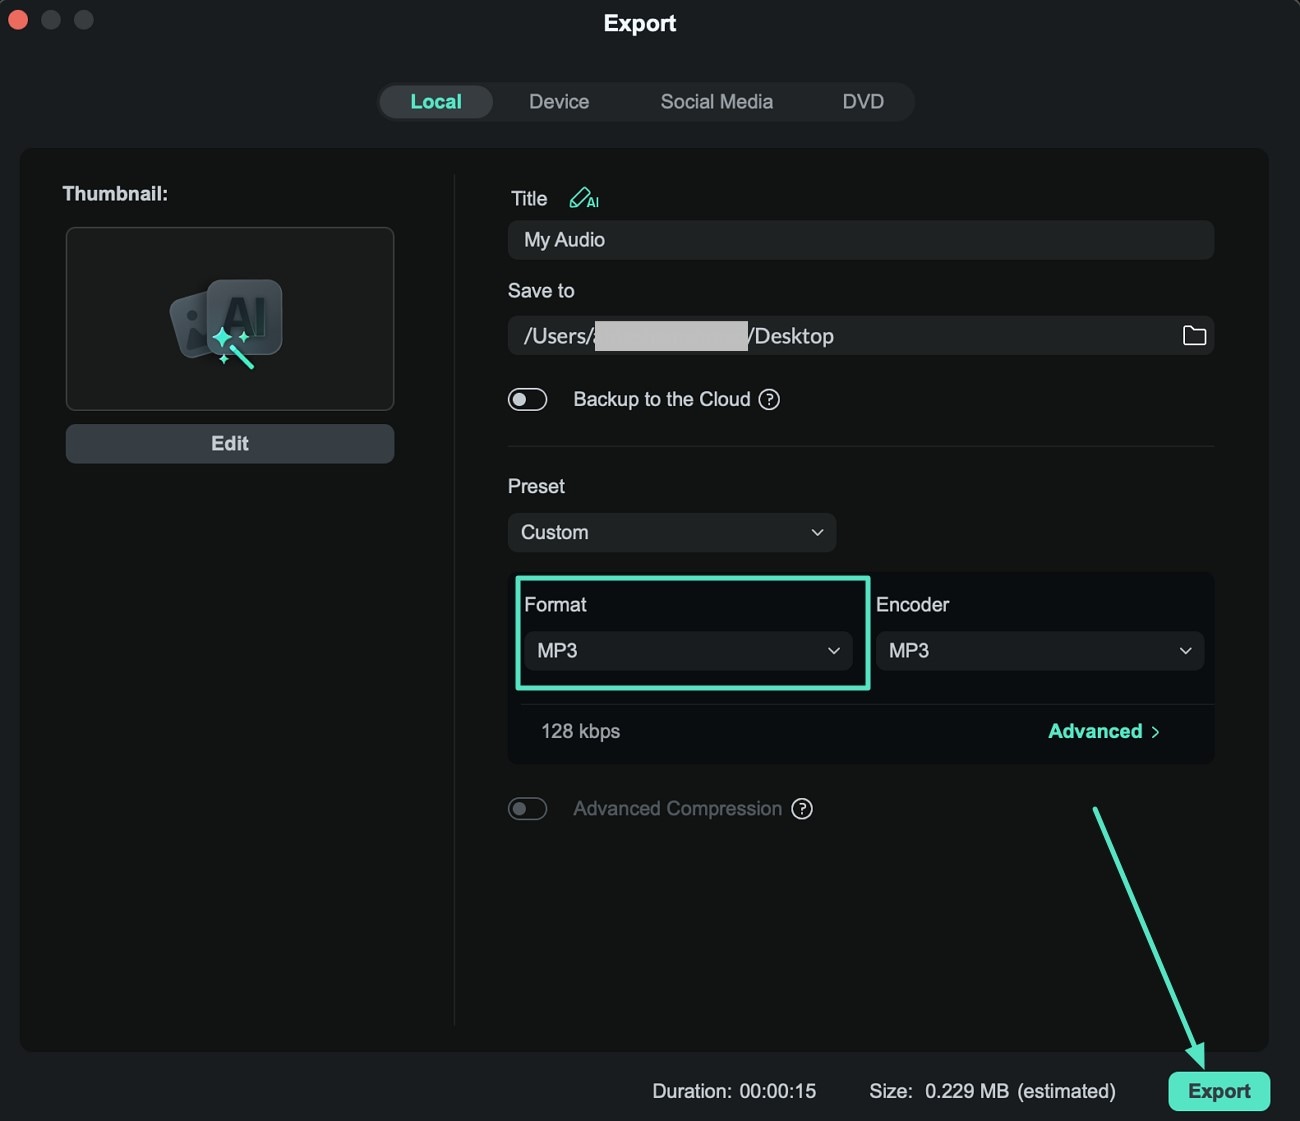Click the AI thumbnail placeholder image
Image resolution: width=1300 pixels, height=1121 pixels.
230,319
